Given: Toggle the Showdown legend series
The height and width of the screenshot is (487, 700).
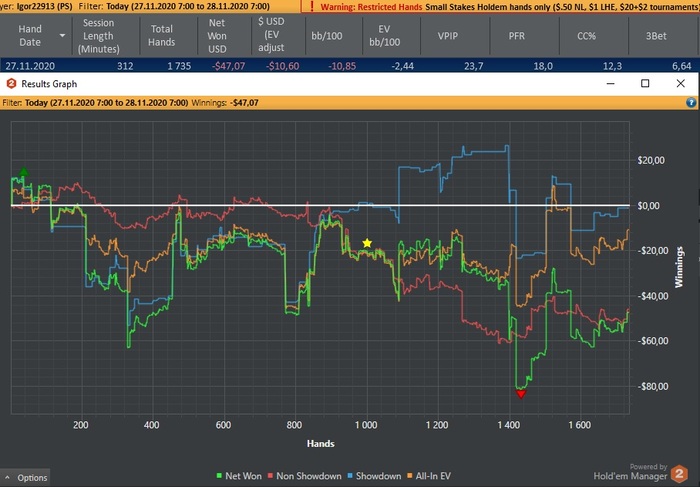Looking at the screenshot, I should click(x=374, y=476).
